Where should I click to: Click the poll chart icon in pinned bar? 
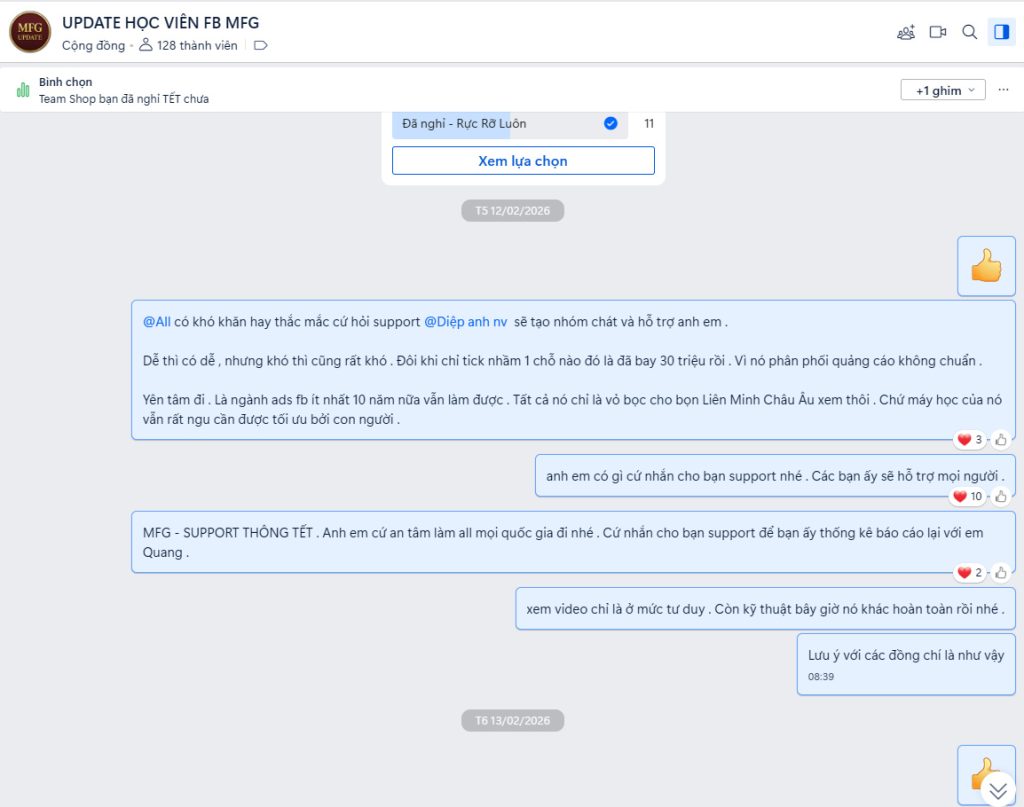23,90
